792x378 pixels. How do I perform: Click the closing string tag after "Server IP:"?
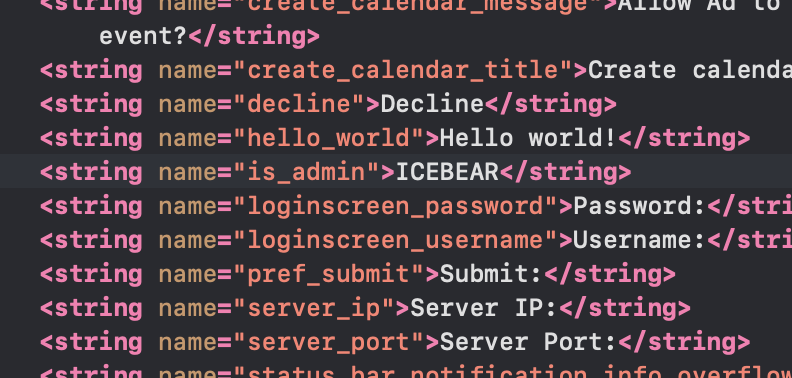pos(625,308)
